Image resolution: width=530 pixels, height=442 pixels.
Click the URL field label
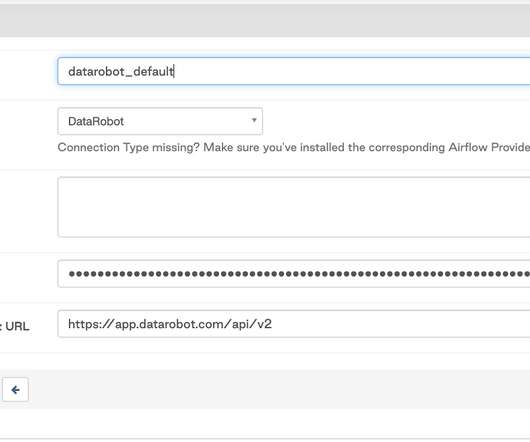coord(15,326)
